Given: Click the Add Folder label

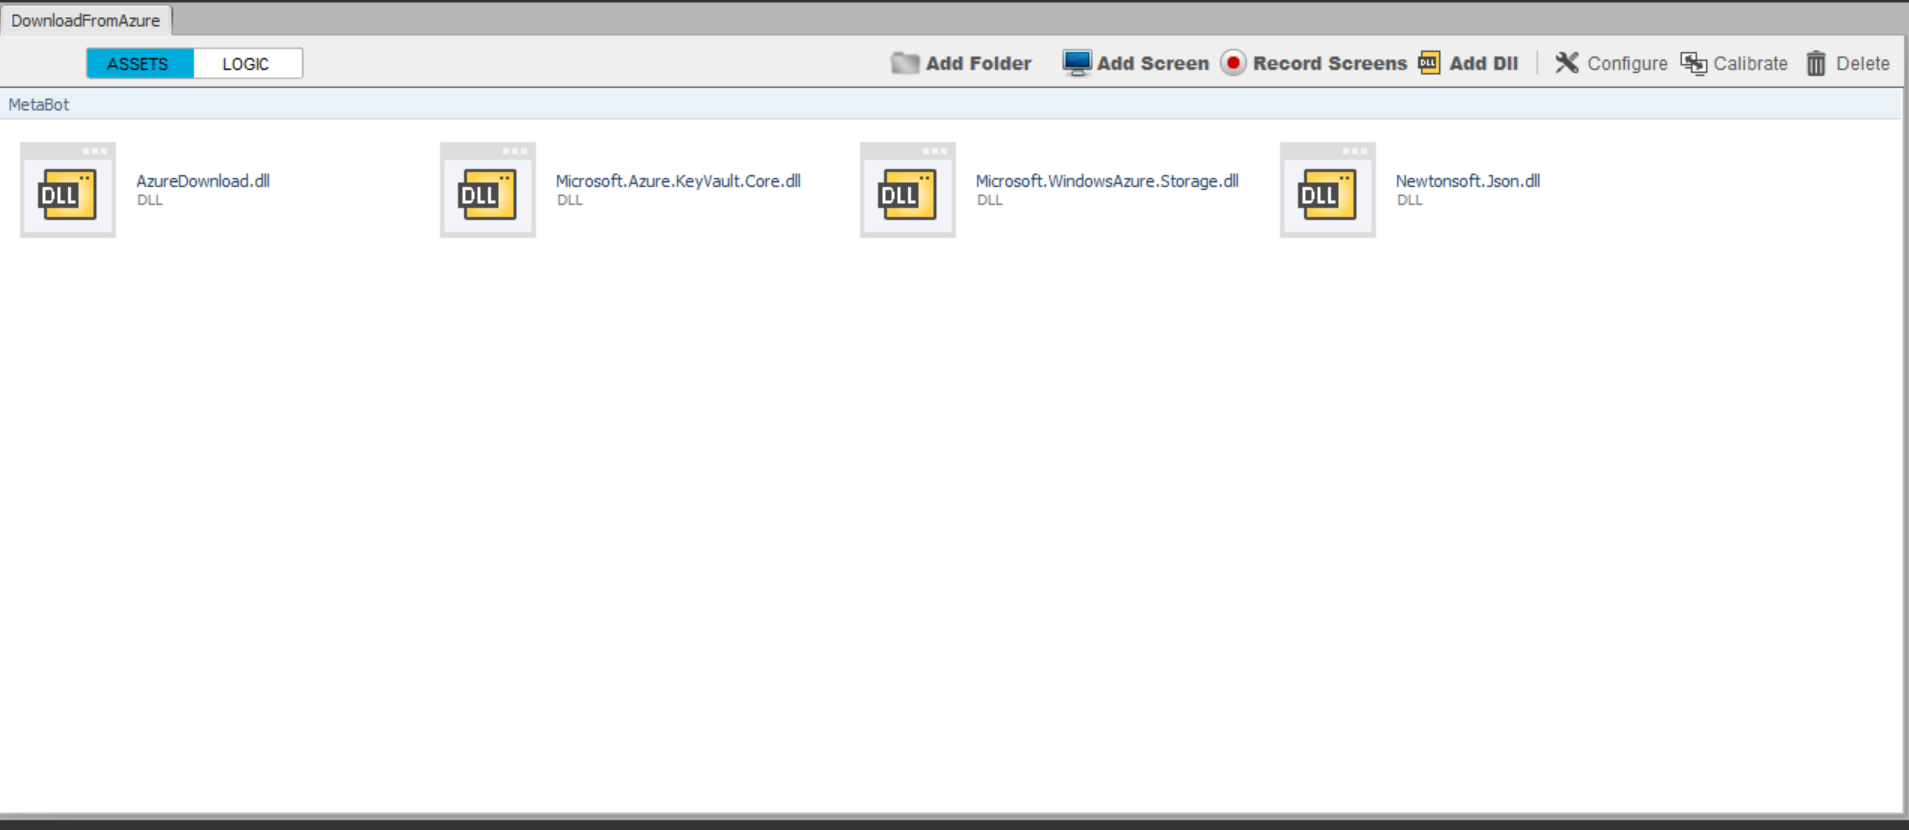Looking at the screenshot, I should [x=978, y=63].
